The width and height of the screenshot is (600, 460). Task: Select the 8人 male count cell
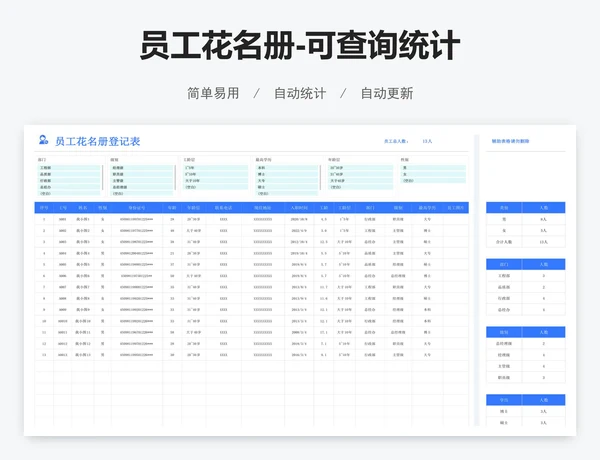click(x=543, y=219)
